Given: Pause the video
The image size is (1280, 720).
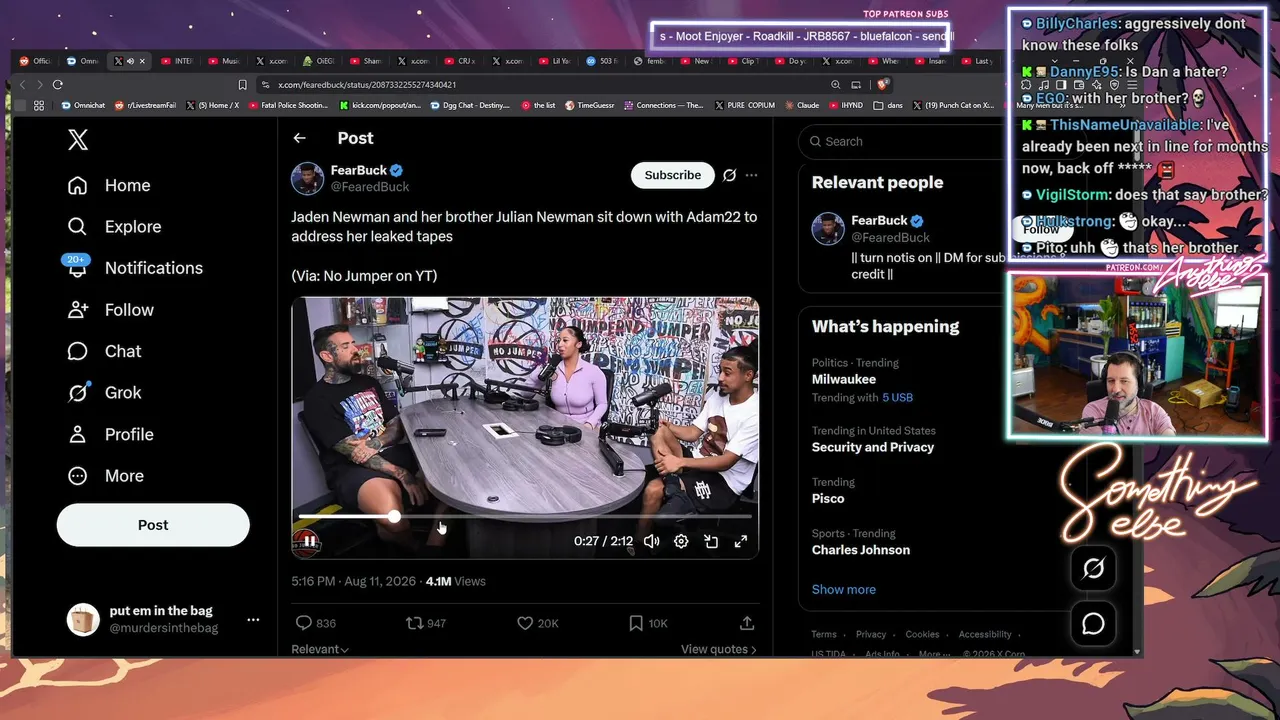Looking at the screenshot, I should coord(310,541).
